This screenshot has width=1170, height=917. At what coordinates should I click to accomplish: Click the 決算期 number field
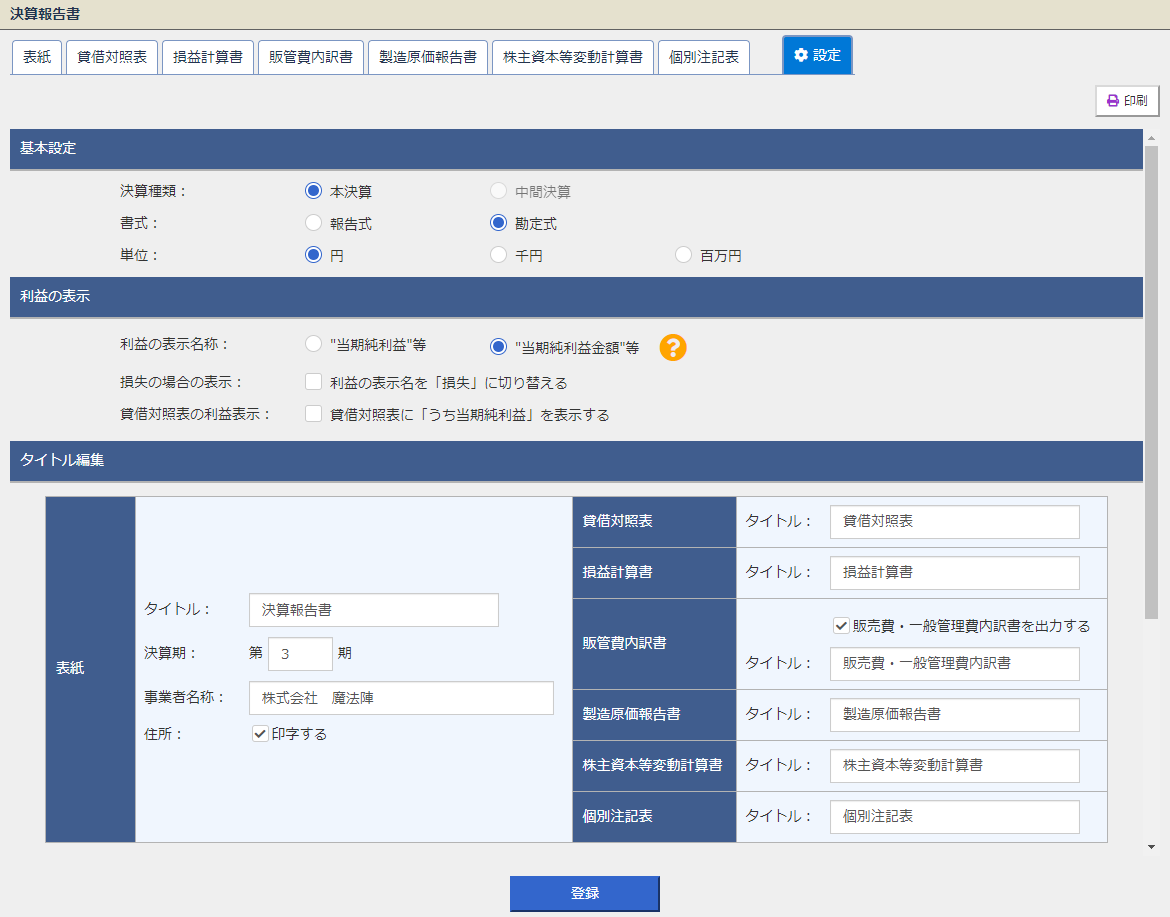click(300, 654)
